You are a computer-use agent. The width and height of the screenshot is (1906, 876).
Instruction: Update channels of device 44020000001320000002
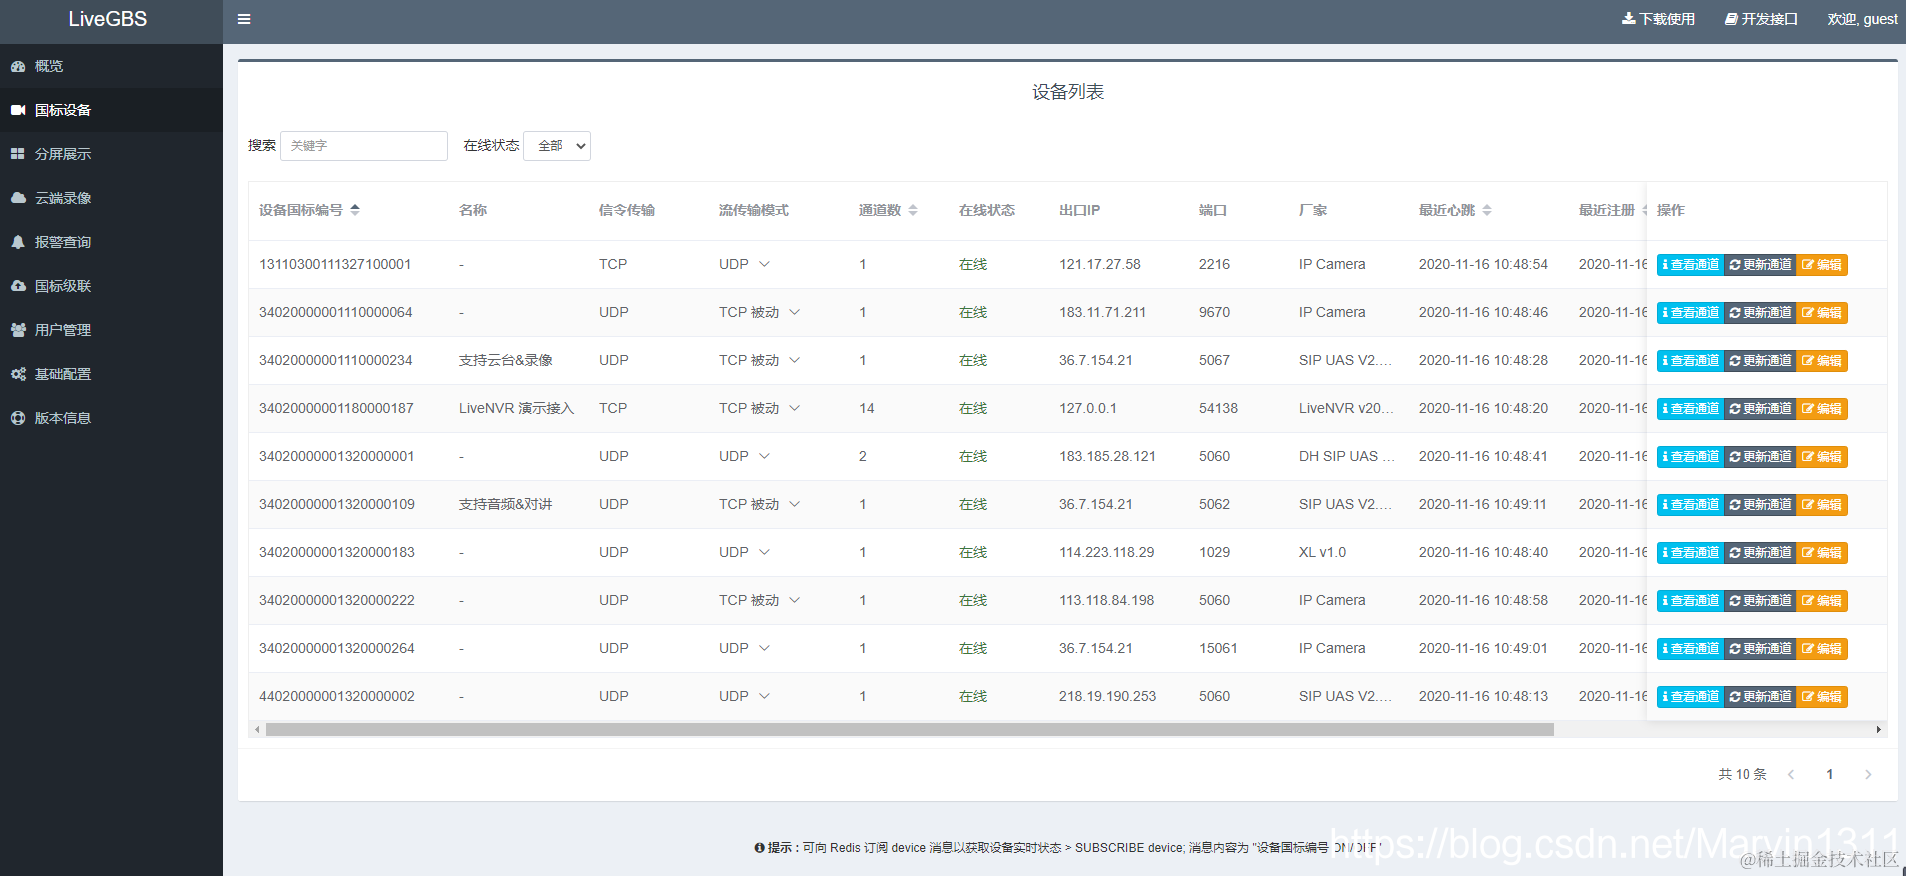tap(1760, 697)
